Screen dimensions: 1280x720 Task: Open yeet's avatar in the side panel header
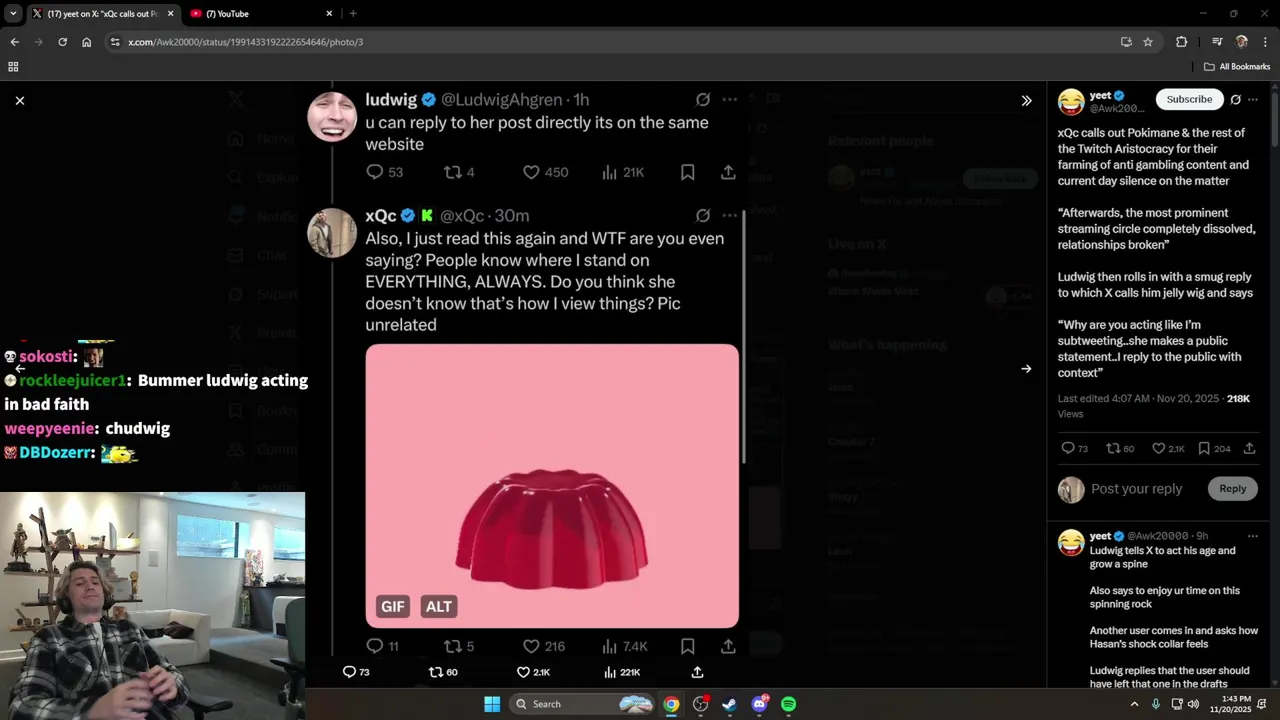[x=1071, y=101]
